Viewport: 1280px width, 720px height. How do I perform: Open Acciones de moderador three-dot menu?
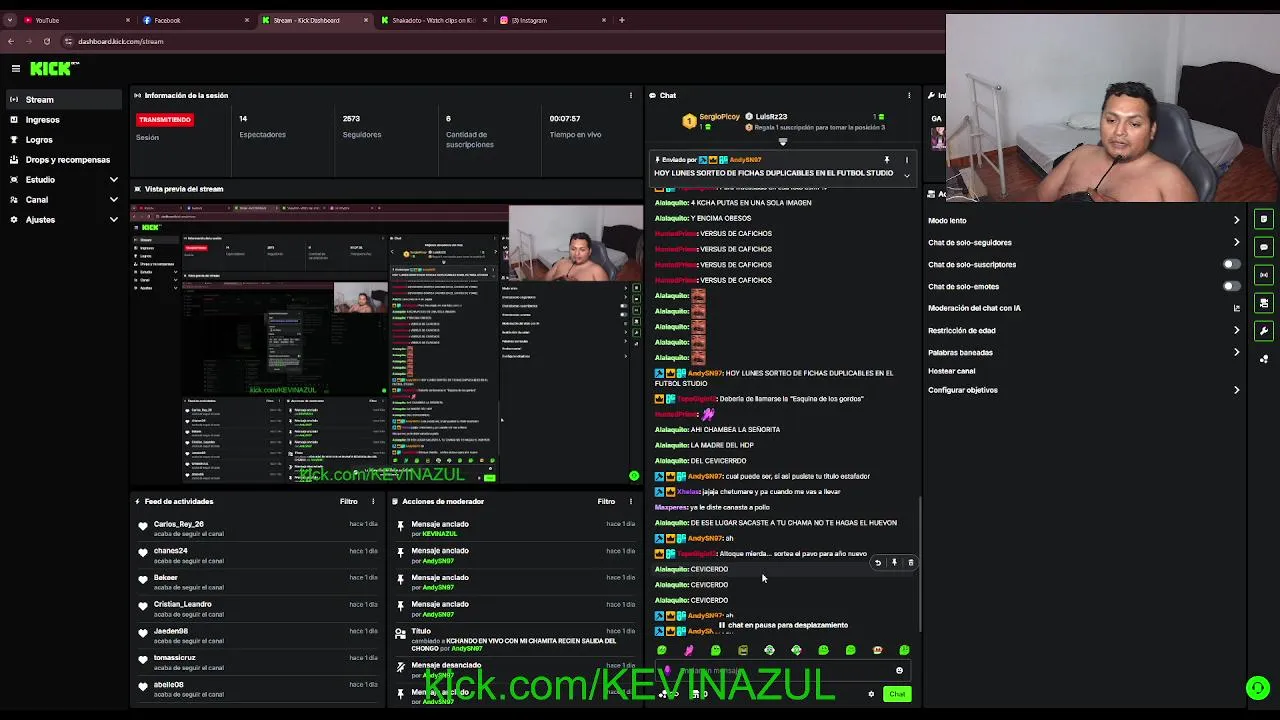pyautogui.click(x=630, y=501)
